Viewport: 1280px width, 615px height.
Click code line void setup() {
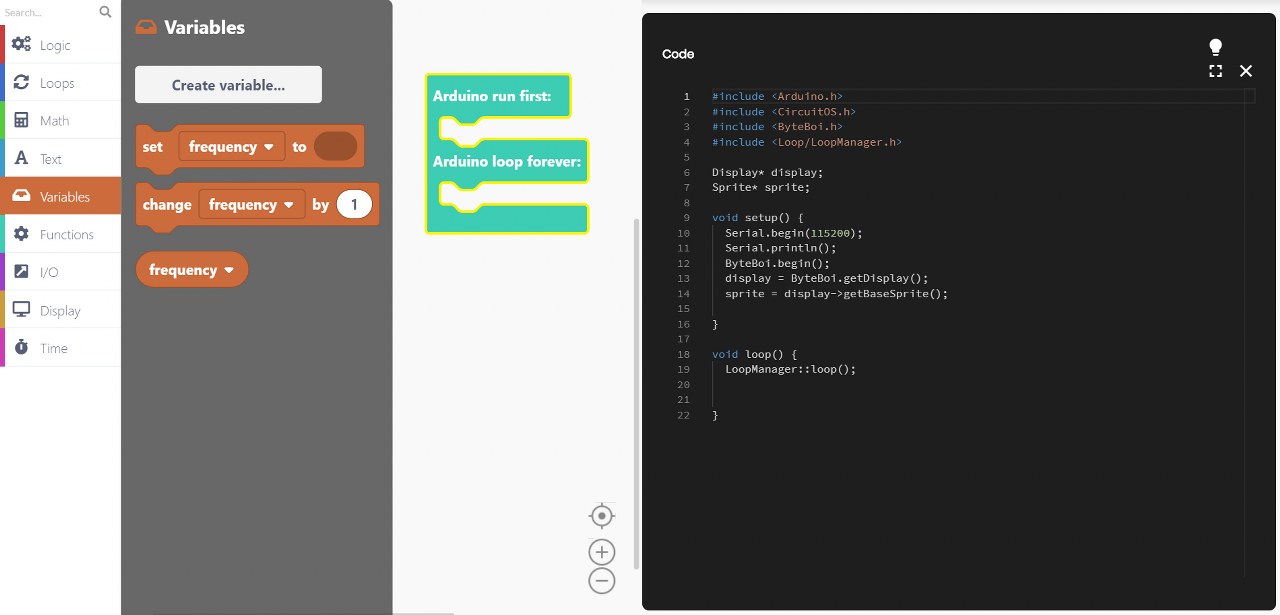coord(758,217)
